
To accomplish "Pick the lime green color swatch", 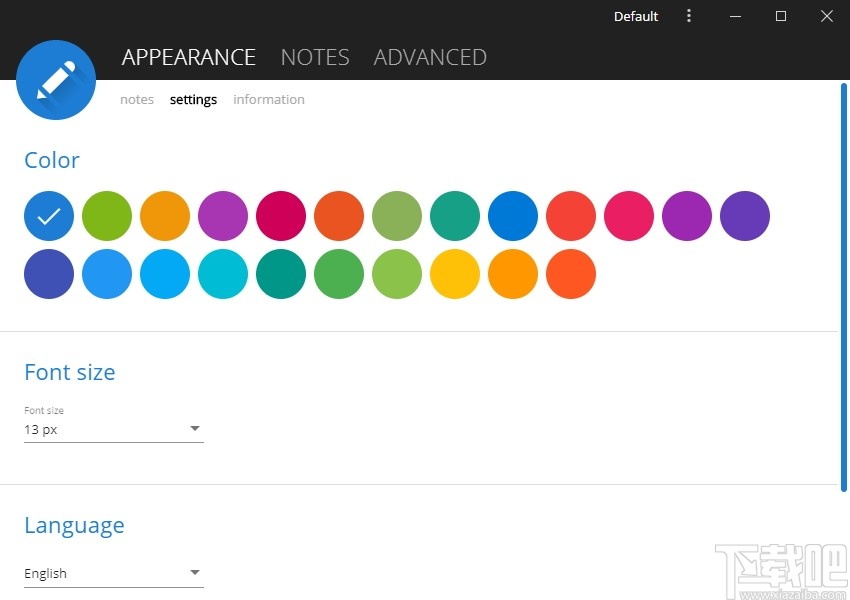I will (107, 216).
